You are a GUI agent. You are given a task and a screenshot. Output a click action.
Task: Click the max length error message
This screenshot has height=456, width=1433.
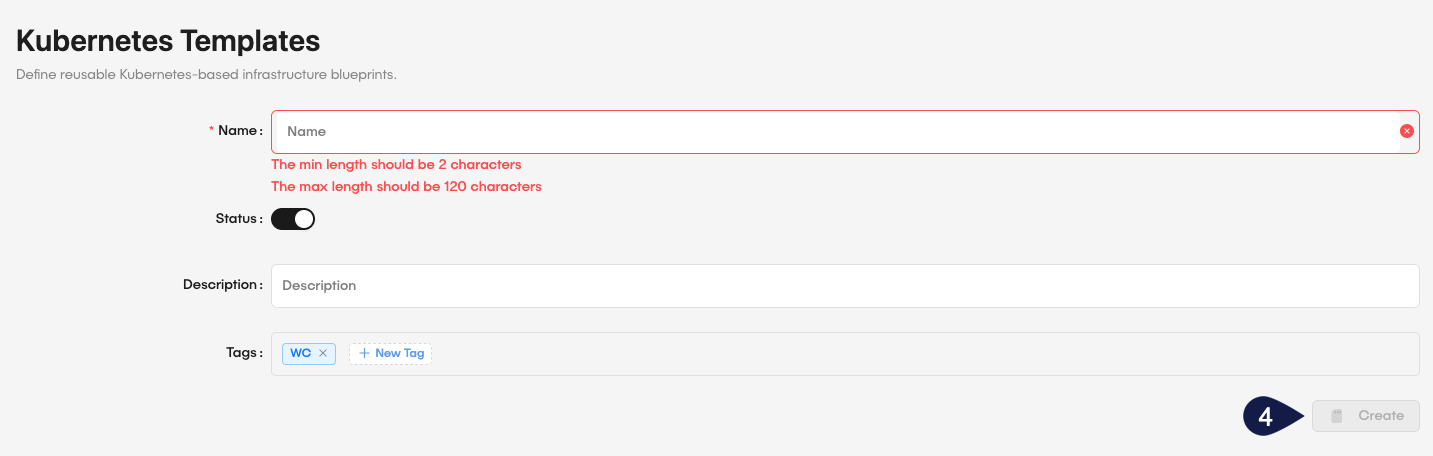(406, 186)
